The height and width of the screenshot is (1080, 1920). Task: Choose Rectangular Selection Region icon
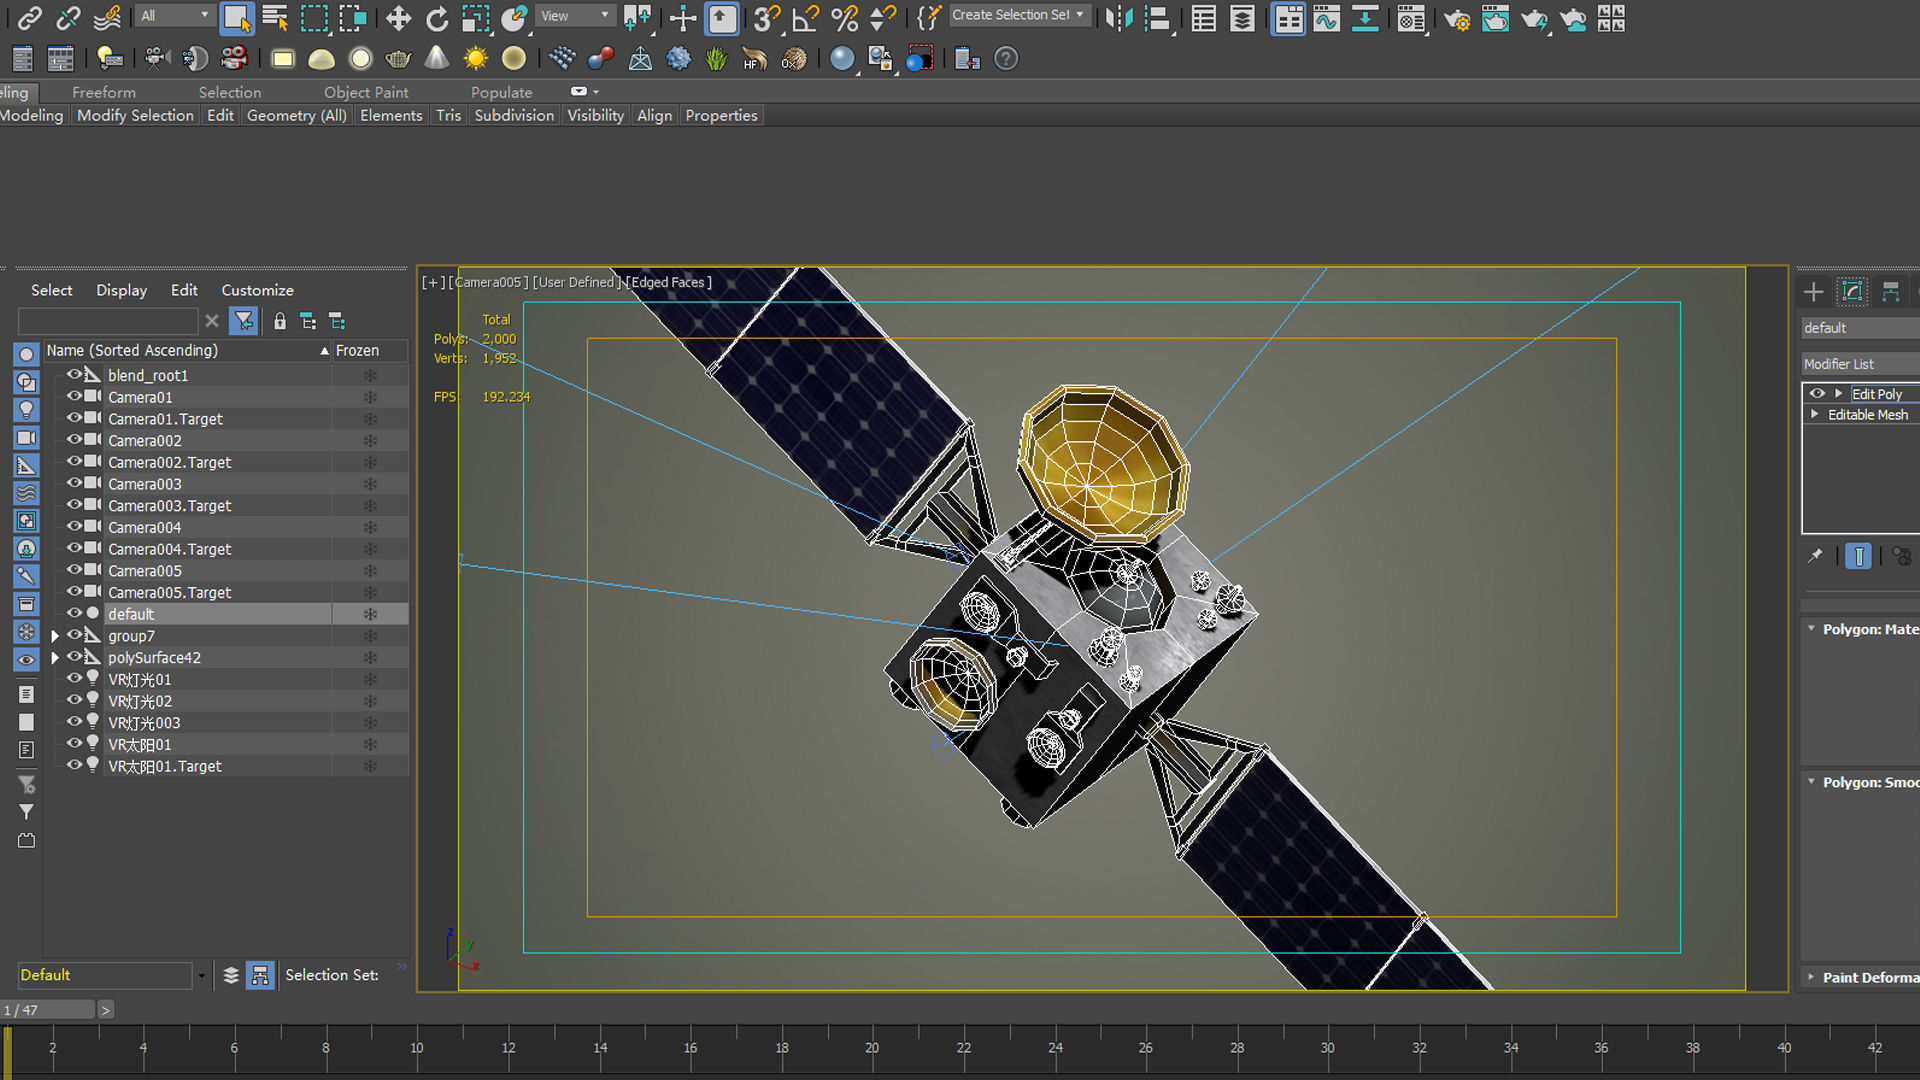point(314,17)
